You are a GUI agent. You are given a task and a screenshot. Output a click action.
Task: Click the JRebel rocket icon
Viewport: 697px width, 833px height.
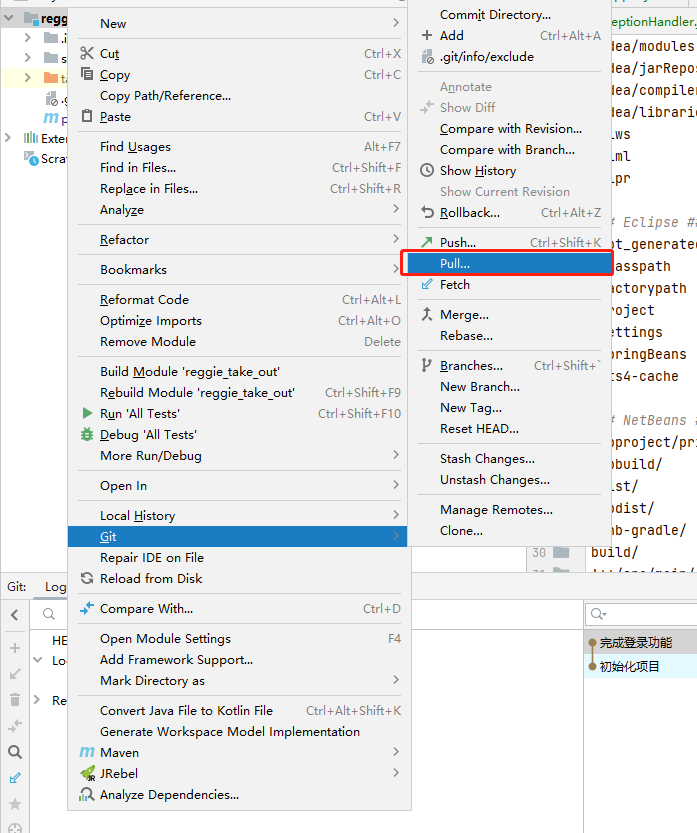tap(88, 774)
